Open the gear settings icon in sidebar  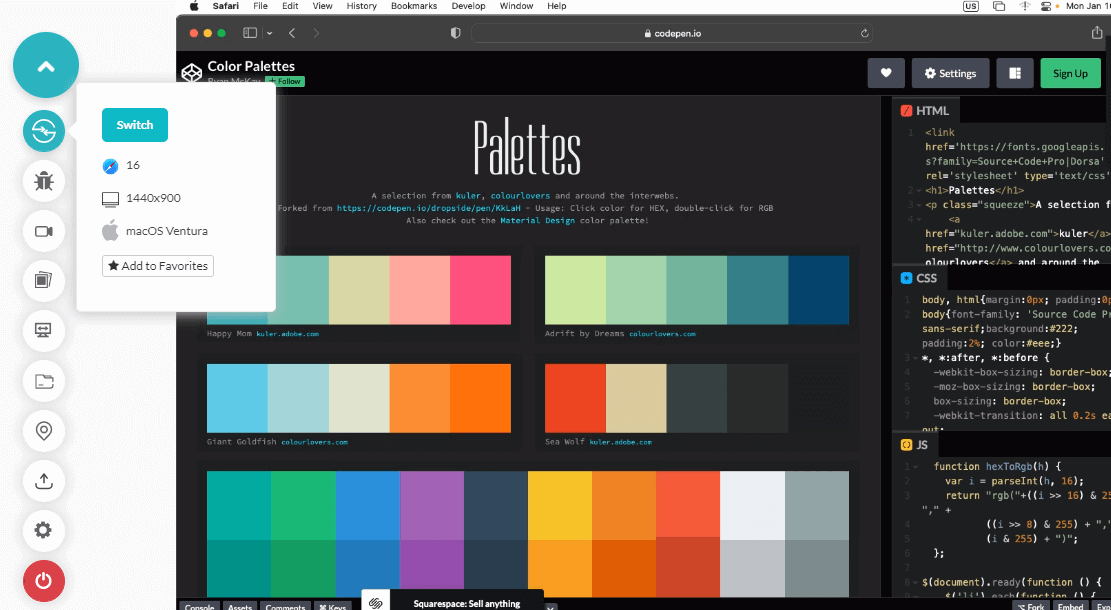[x=44, y=530]
